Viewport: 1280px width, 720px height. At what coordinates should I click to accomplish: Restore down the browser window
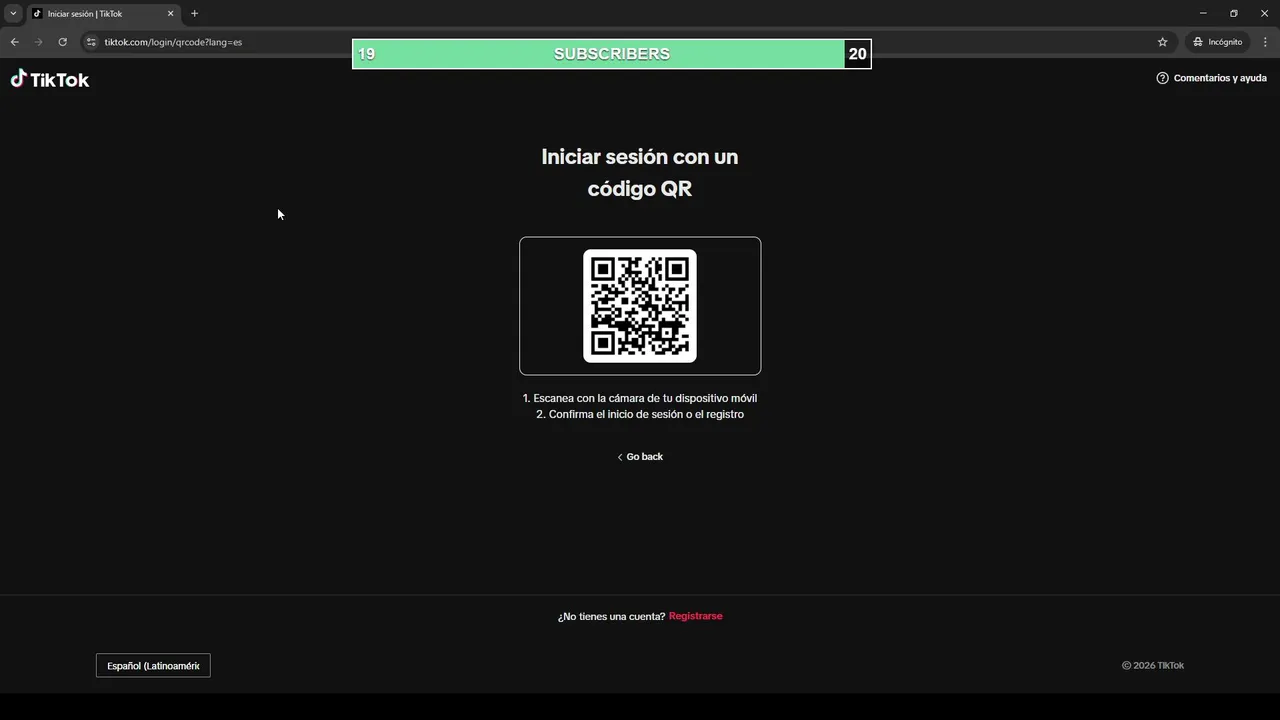1234,13
